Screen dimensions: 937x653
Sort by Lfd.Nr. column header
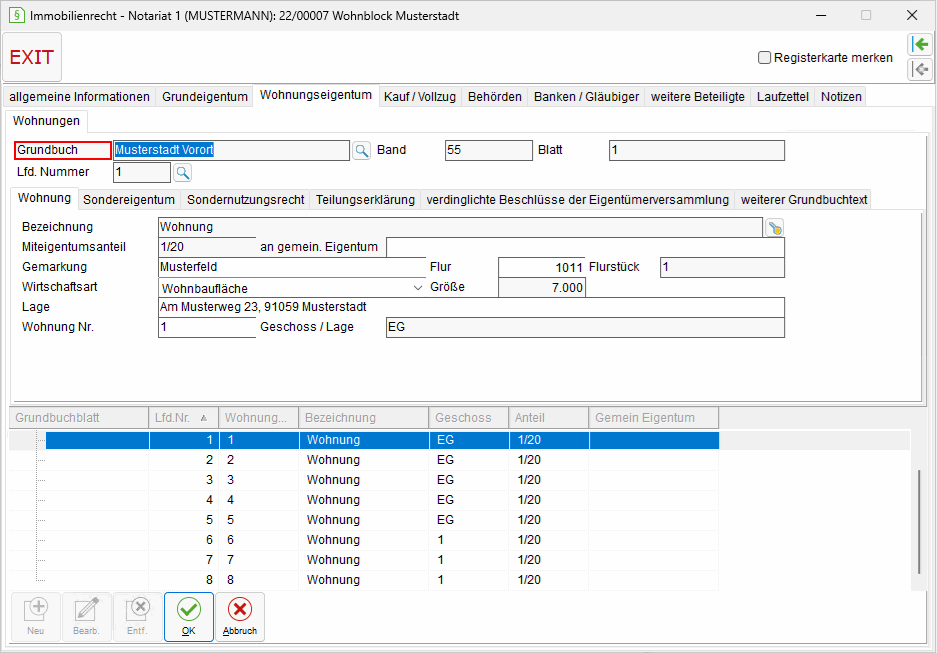click(183, 418)
